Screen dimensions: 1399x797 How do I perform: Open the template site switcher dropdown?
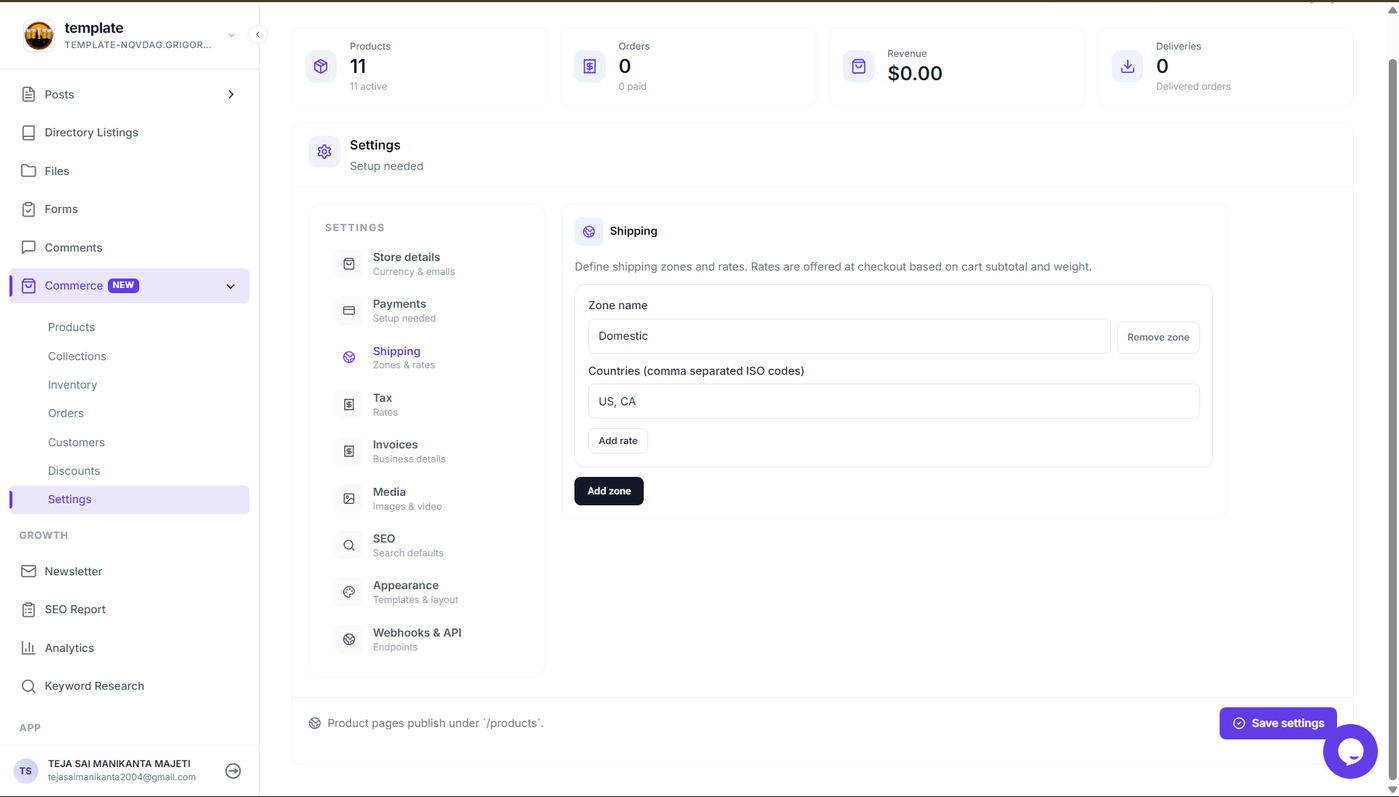(x=231, y=35)
